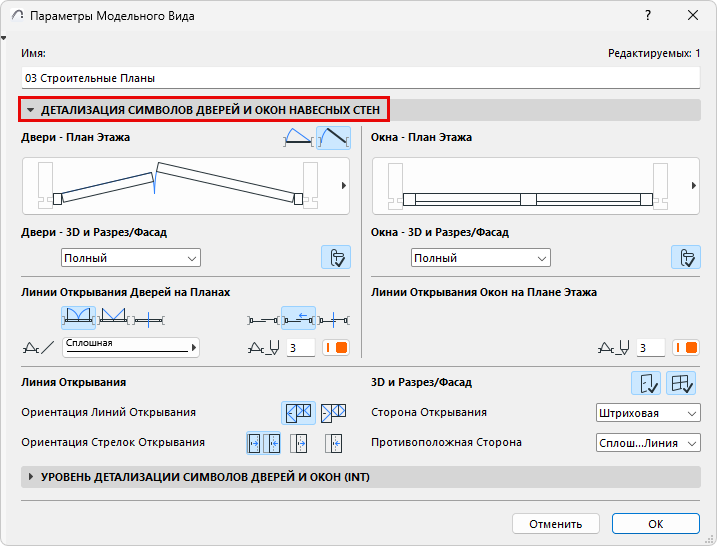Image resolution: width=717 pixels, height=546 pixels.
Task: Choose door opening style with center line only
Action: pos(149,319)
